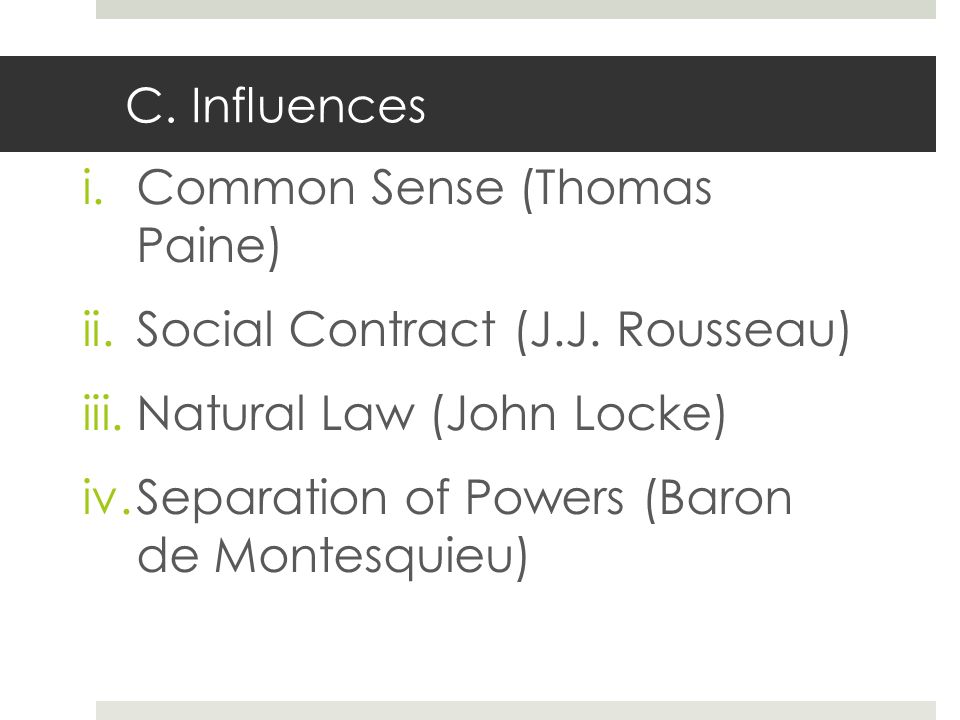Click the light gray bar at slide bottom
The height and width of the screenshot is (720, 960).
(516, 710)
